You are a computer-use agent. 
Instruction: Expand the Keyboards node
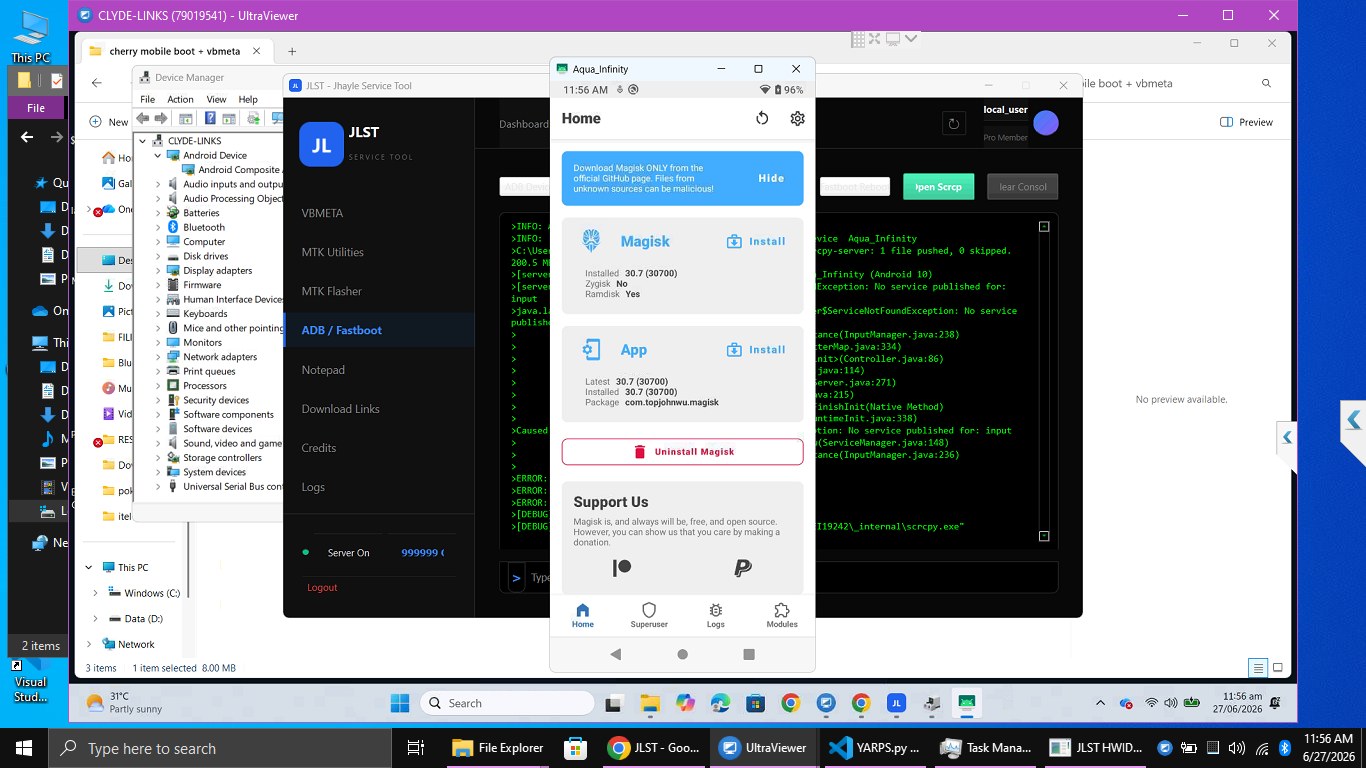click(x=158, y=314)
